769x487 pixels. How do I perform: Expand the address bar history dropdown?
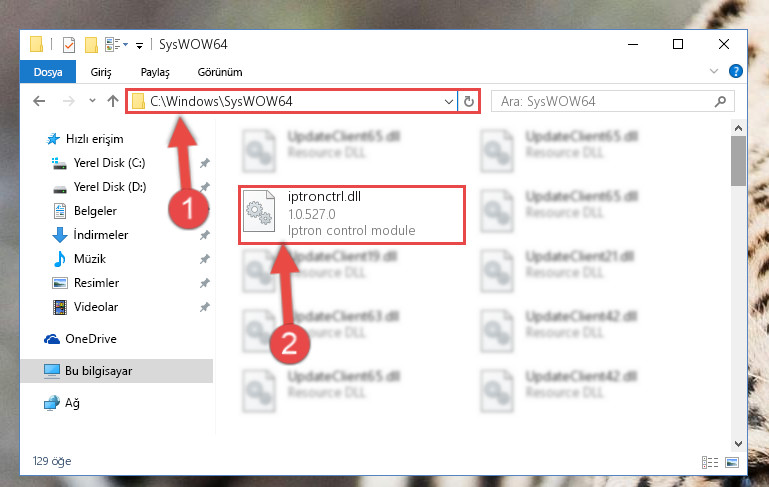pos(448,102)
